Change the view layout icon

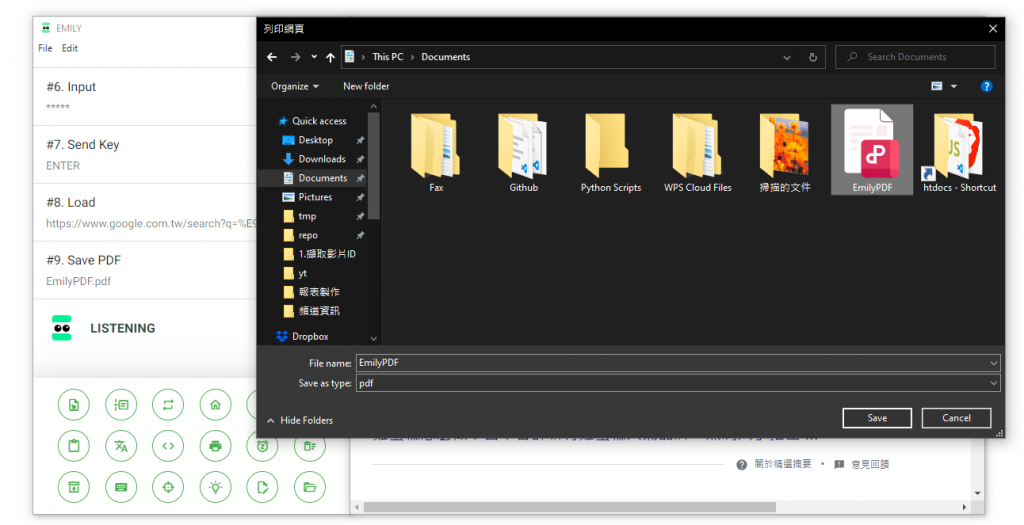tap(936, 86)
